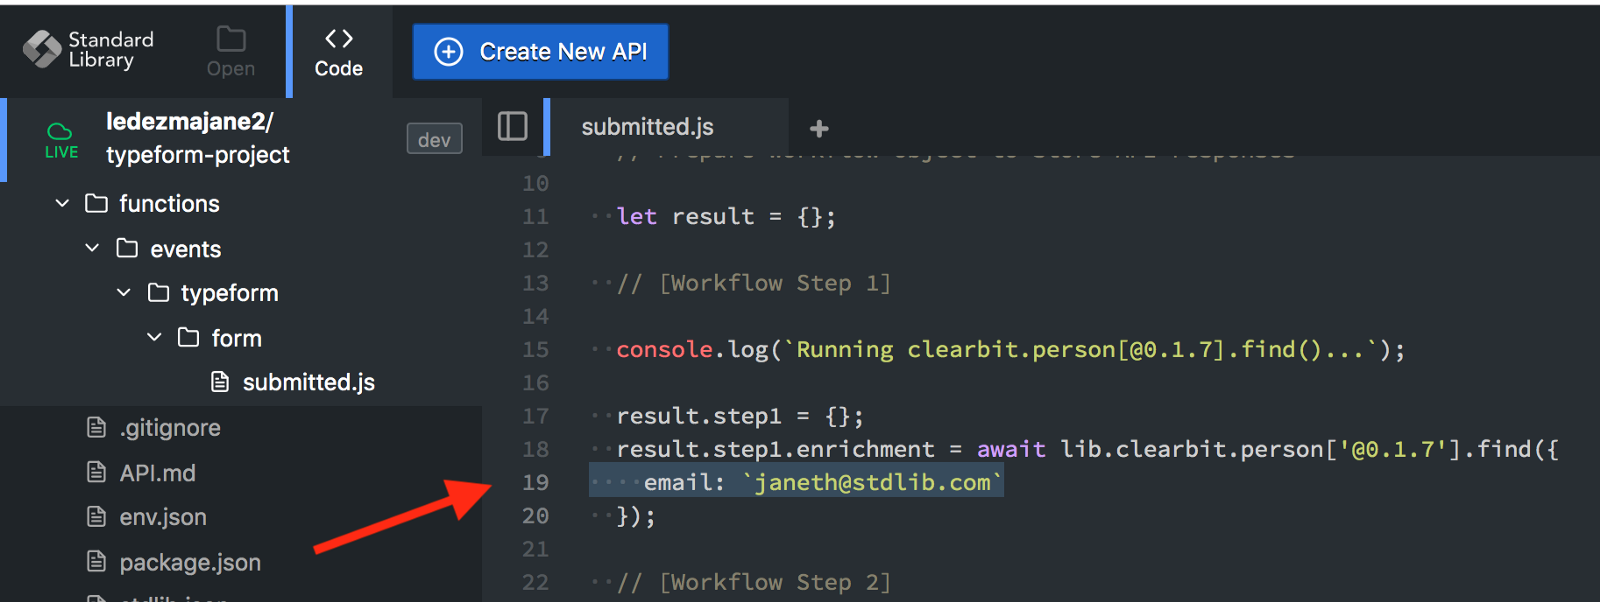Place cursor on the email janeth@stdlib.com line
The height and width of the screenshot is (602, 1600).
coord(796,482)
